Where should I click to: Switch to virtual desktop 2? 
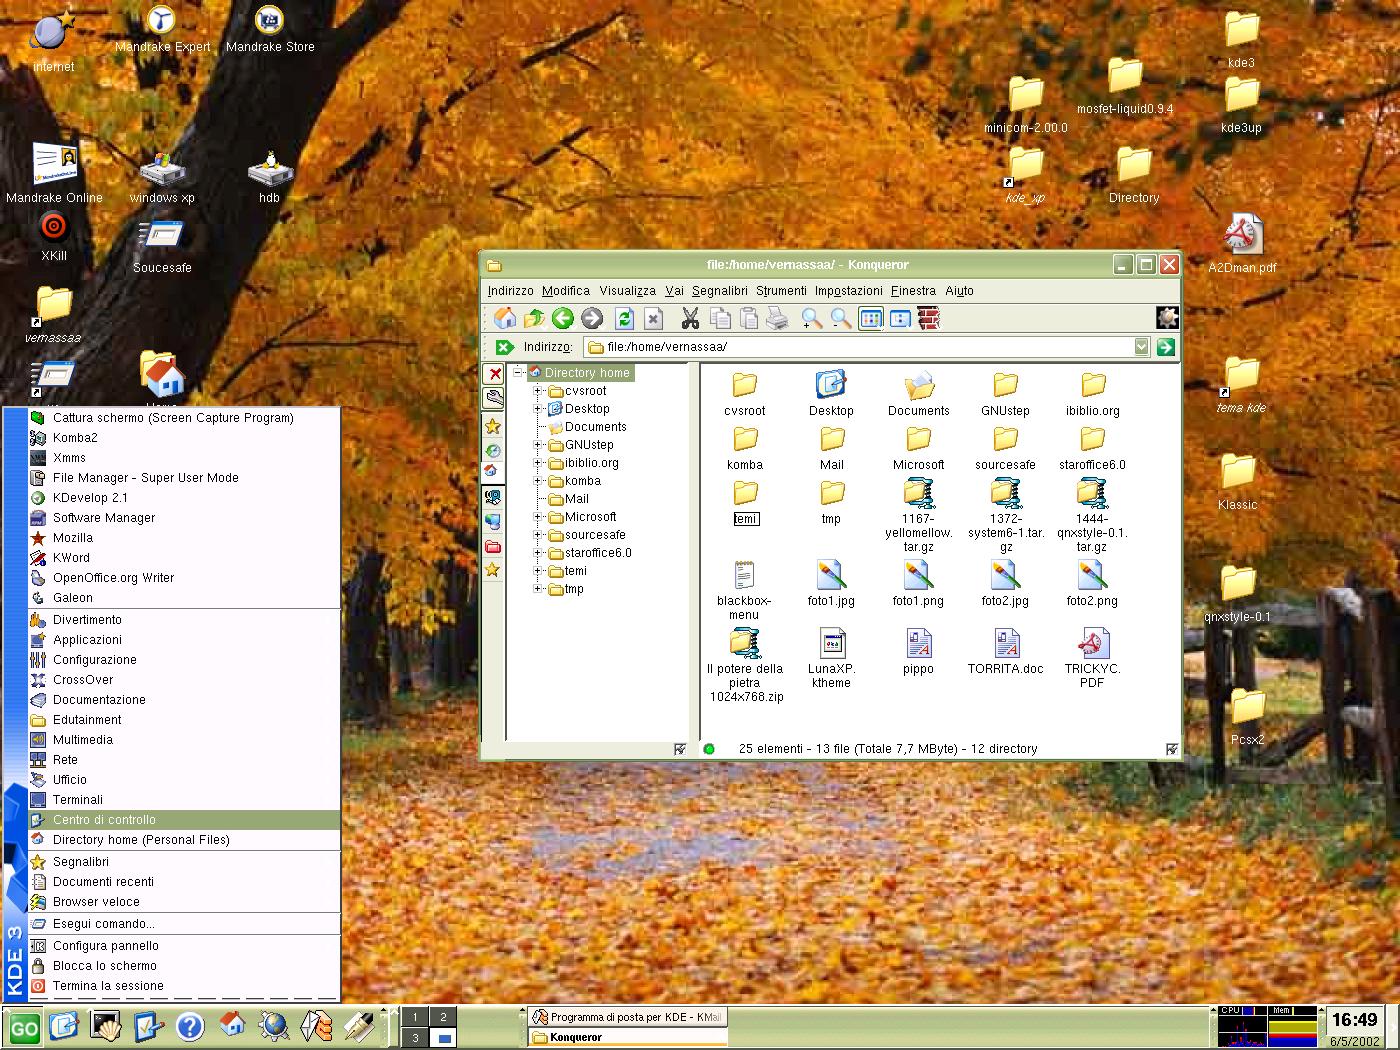pyautogui.click(x=443, y=1017)
